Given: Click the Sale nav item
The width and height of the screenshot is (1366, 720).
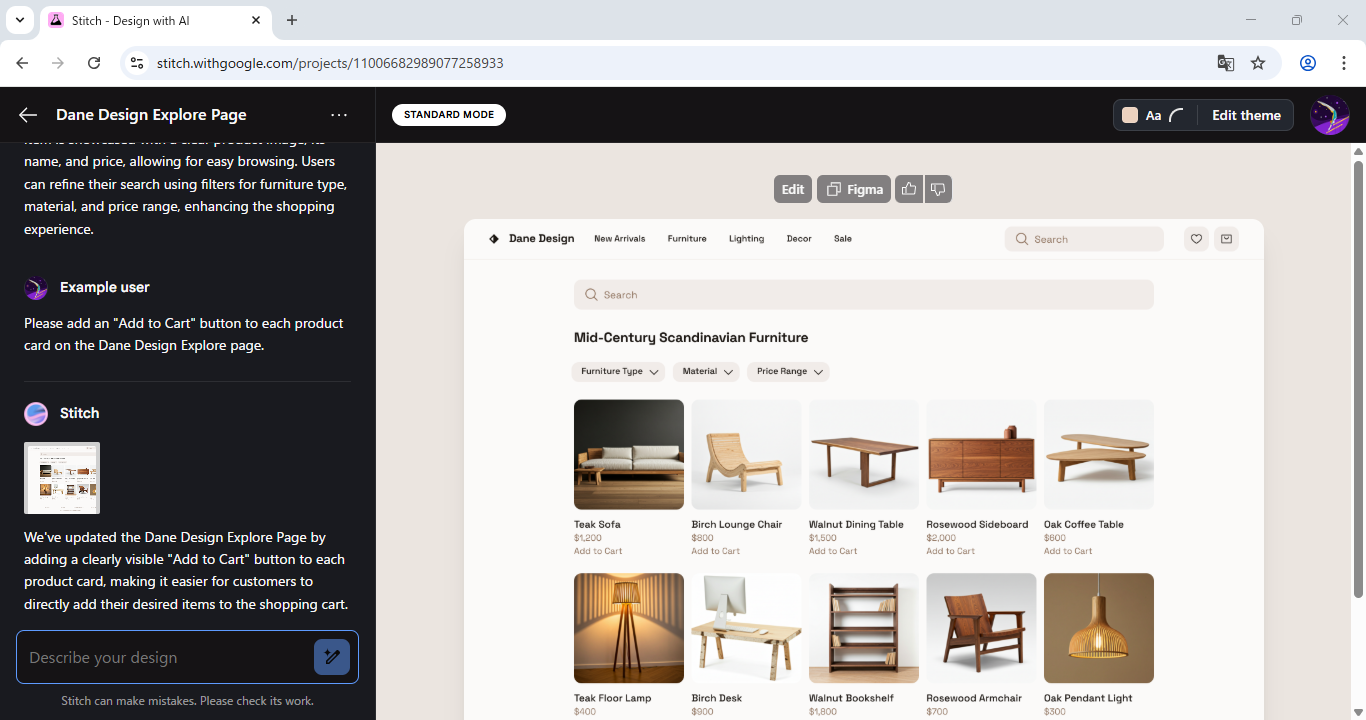Looking at the screenshot, I should pos(843,239).
